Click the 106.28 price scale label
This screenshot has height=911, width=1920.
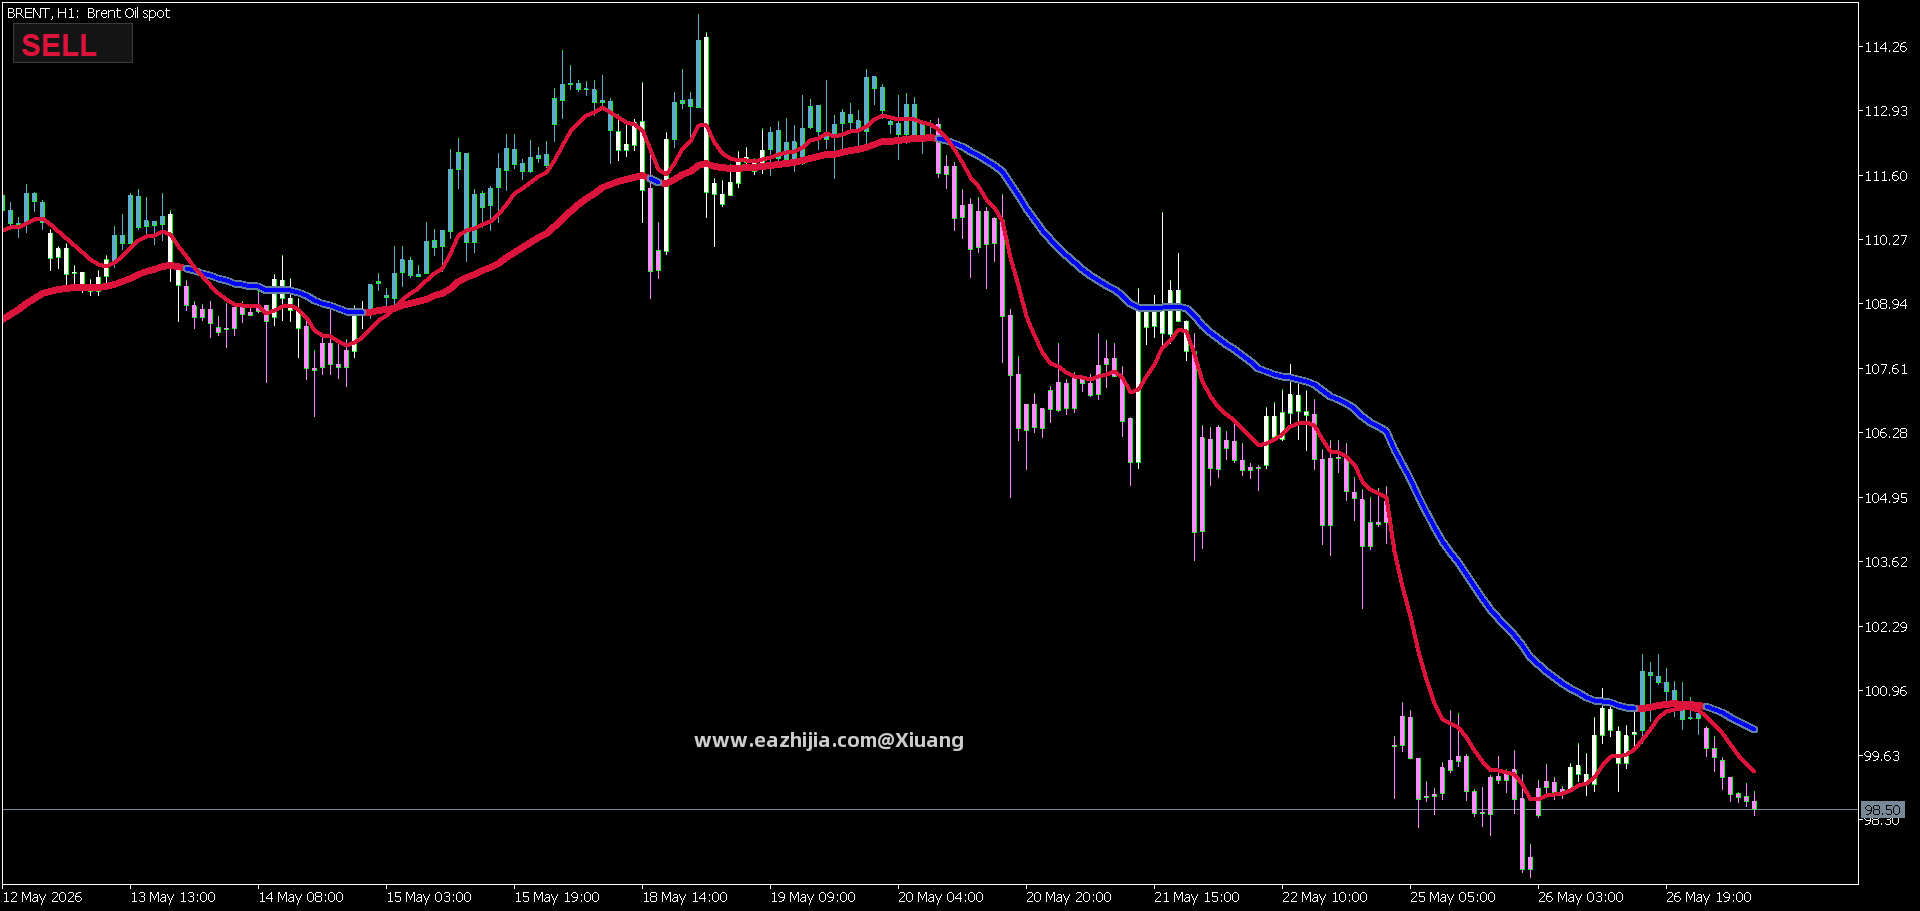[x=1885, y=433]
